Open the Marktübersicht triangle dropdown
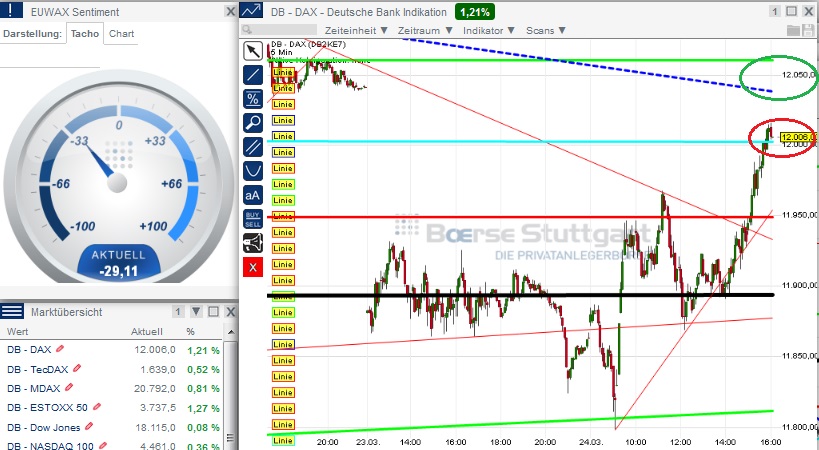 (196, 312)
